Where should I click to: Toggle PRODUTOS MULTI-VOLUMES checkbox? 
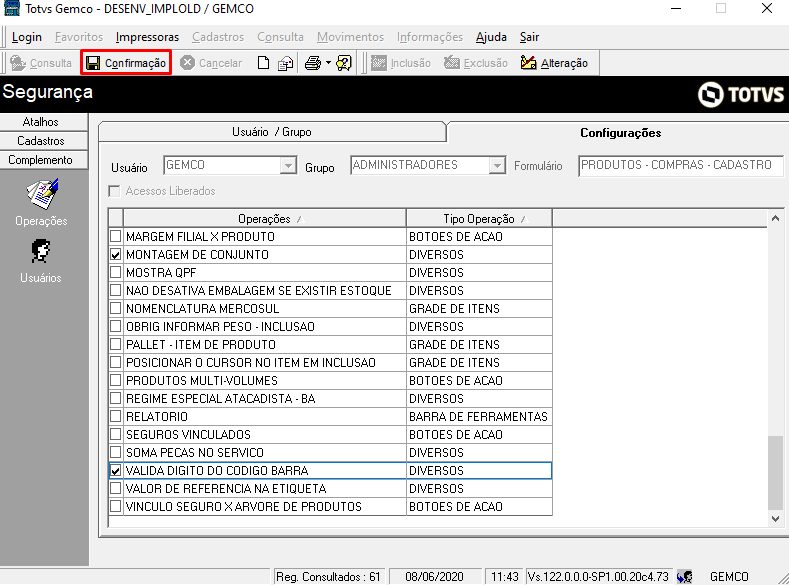point(116,380)
